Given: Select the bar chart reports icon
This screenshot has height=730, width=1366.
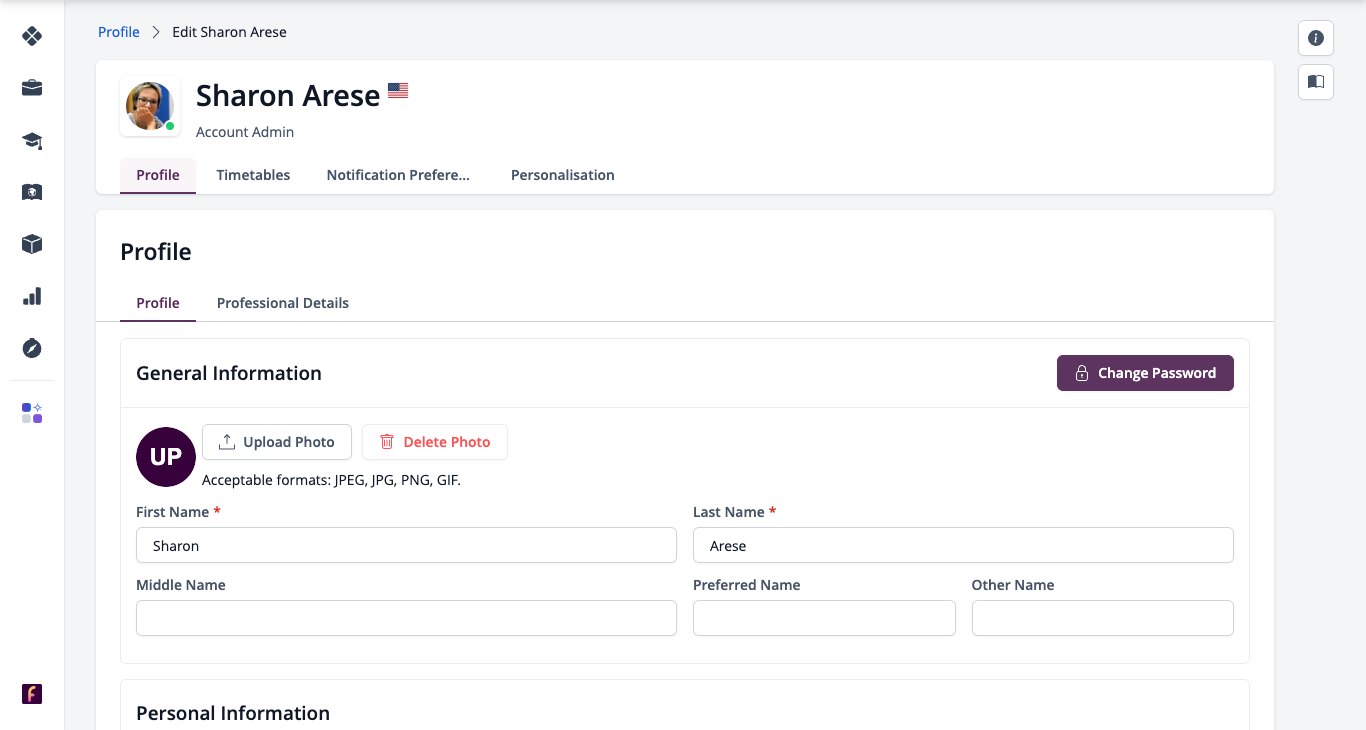Looking at the screenshot, I should point(32,296).
